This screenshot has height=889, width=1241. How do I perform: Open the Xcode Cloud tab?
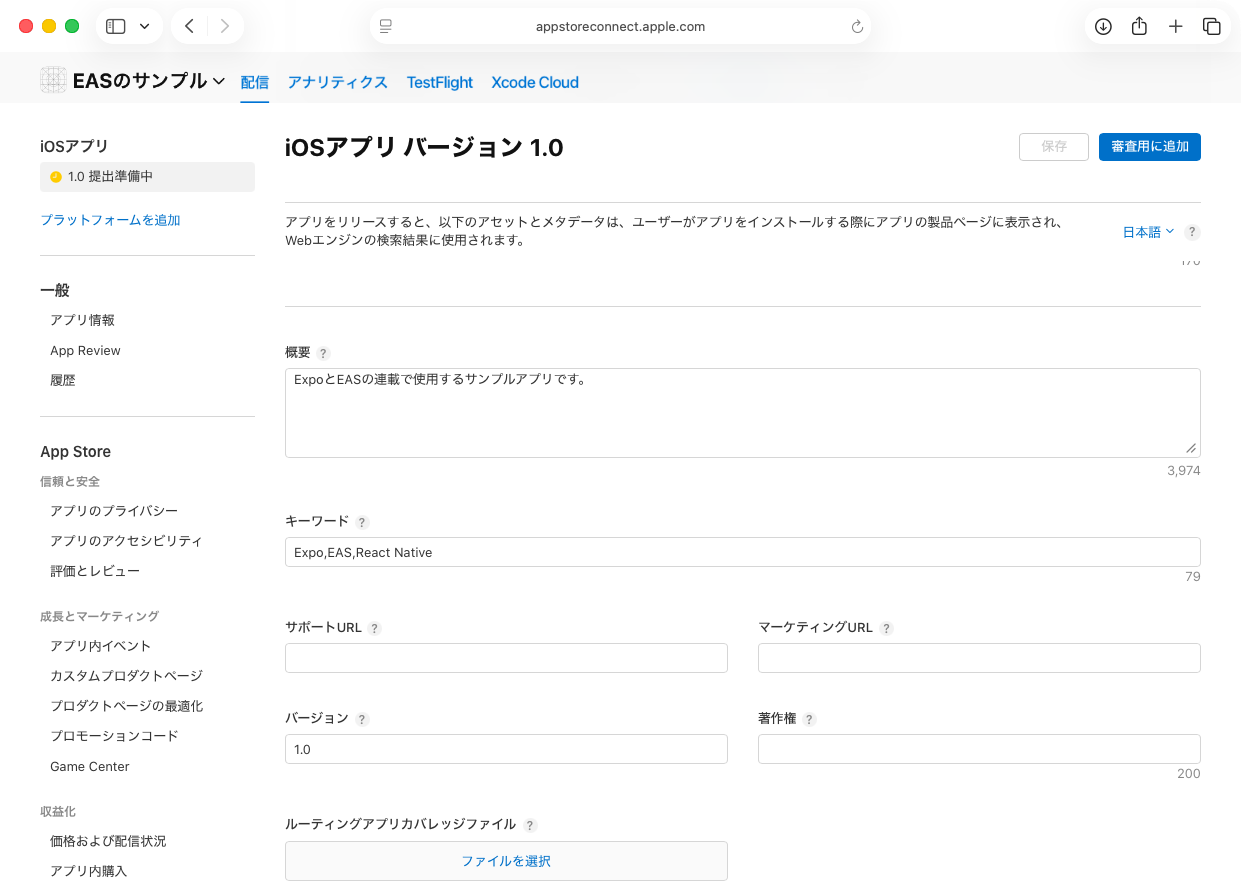[x=535, y=82]
